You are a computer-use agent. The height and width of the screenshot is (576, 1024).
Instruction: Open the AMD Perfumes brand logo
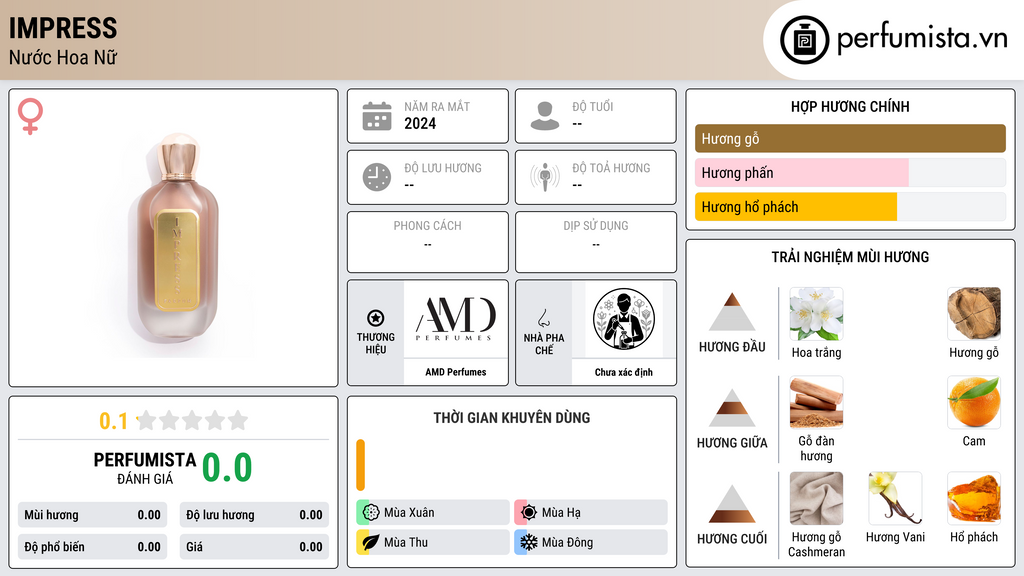pyautogui.click(x=456, y=319)
